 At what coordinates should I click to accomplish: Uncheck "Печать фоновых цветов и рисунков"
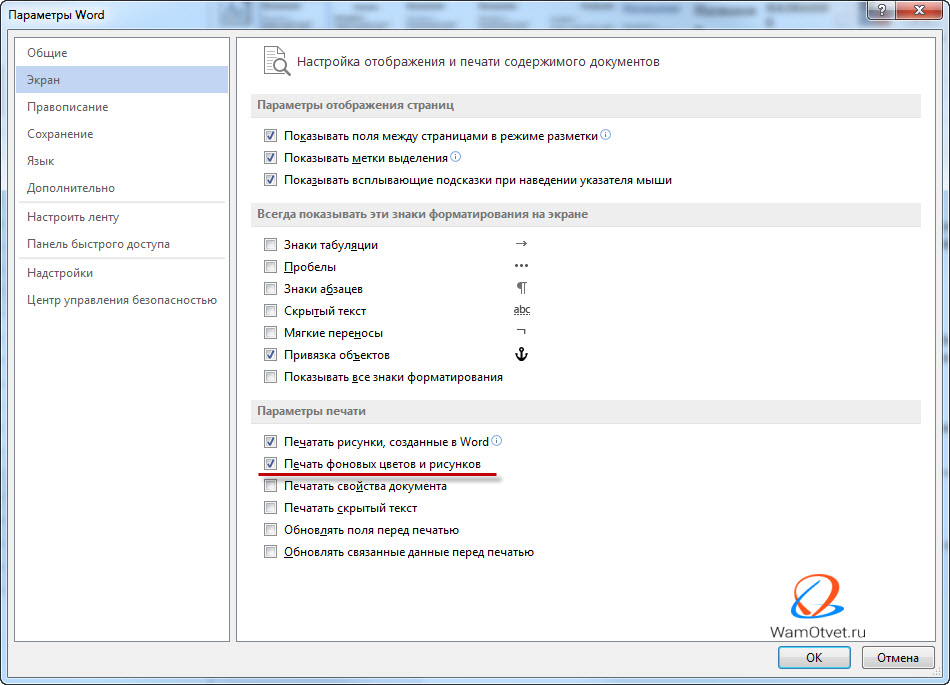(271, 464)
